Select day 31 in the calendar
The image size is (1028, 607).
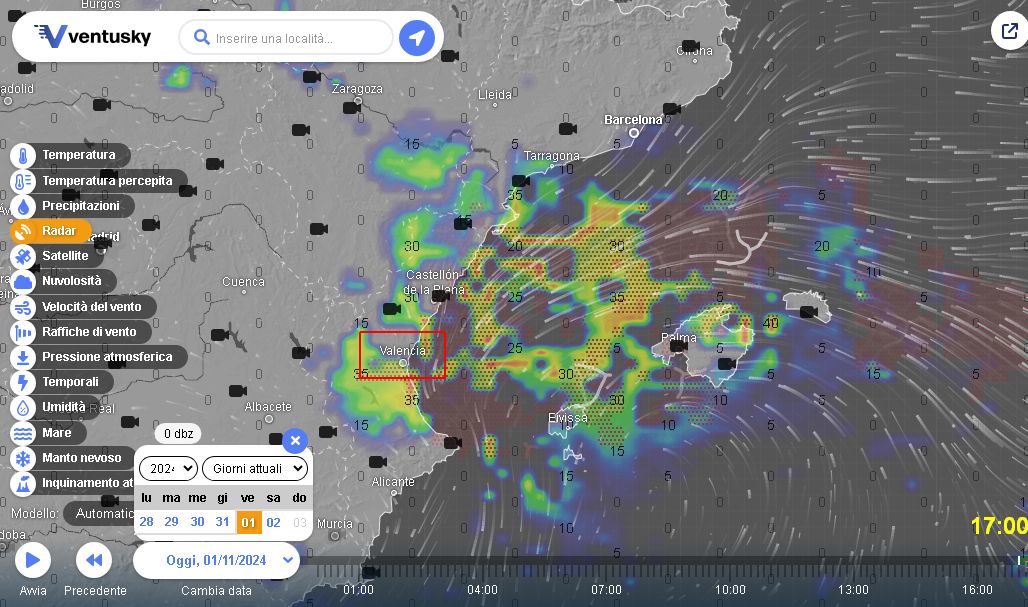point(222,522)
